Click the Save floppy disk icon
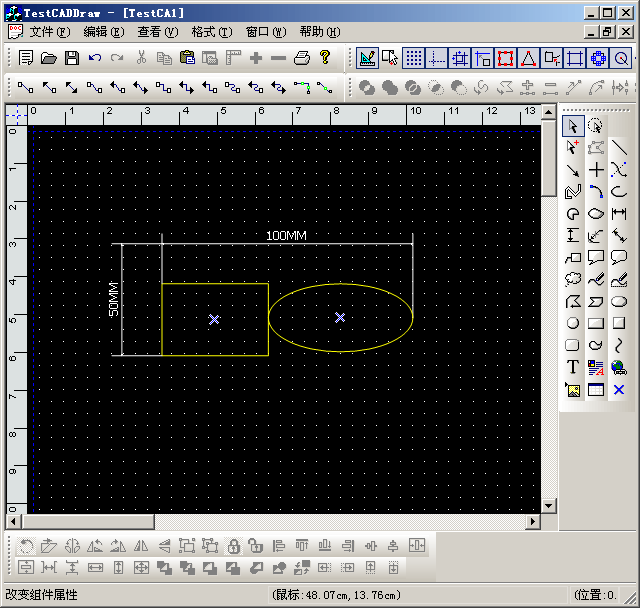640x608 pixels. point(72,58)
